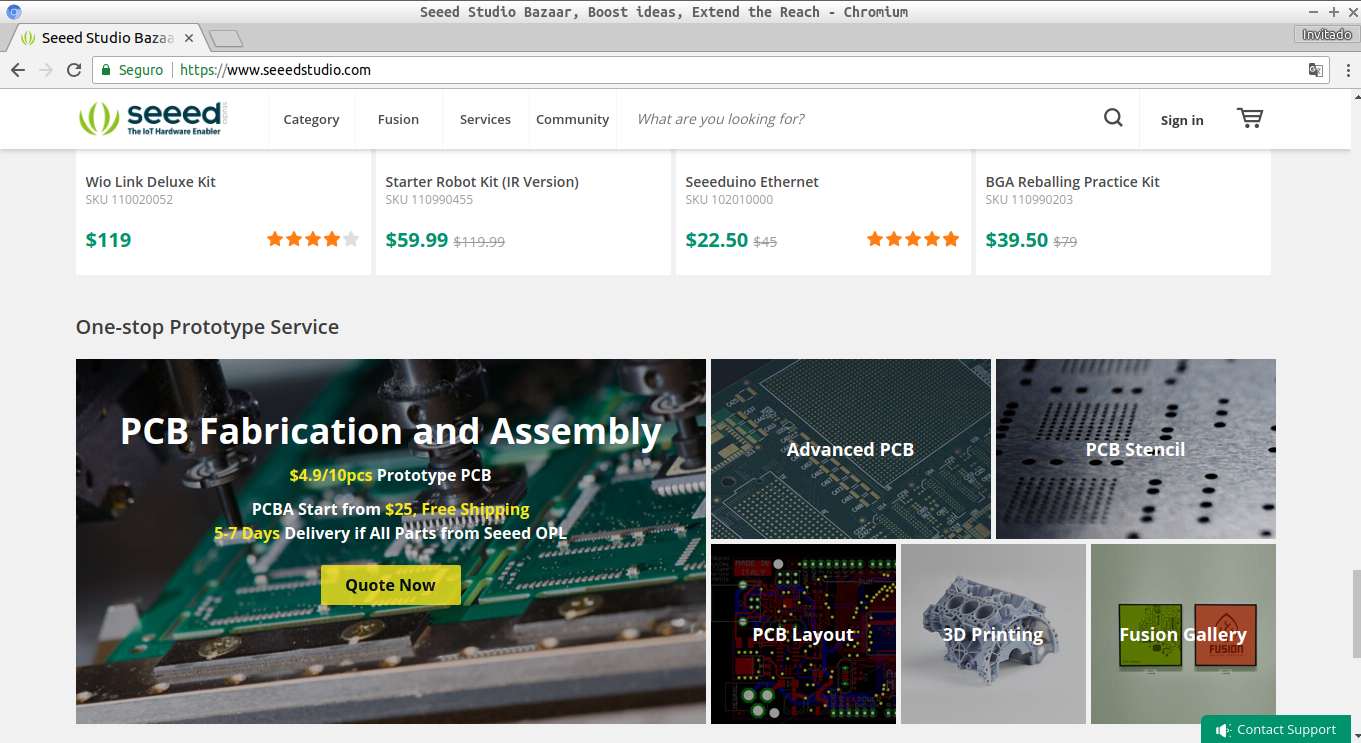Open the PCB Layout tile
The height and width of the screenshot is (743, 1361).
tap(803, 634)
